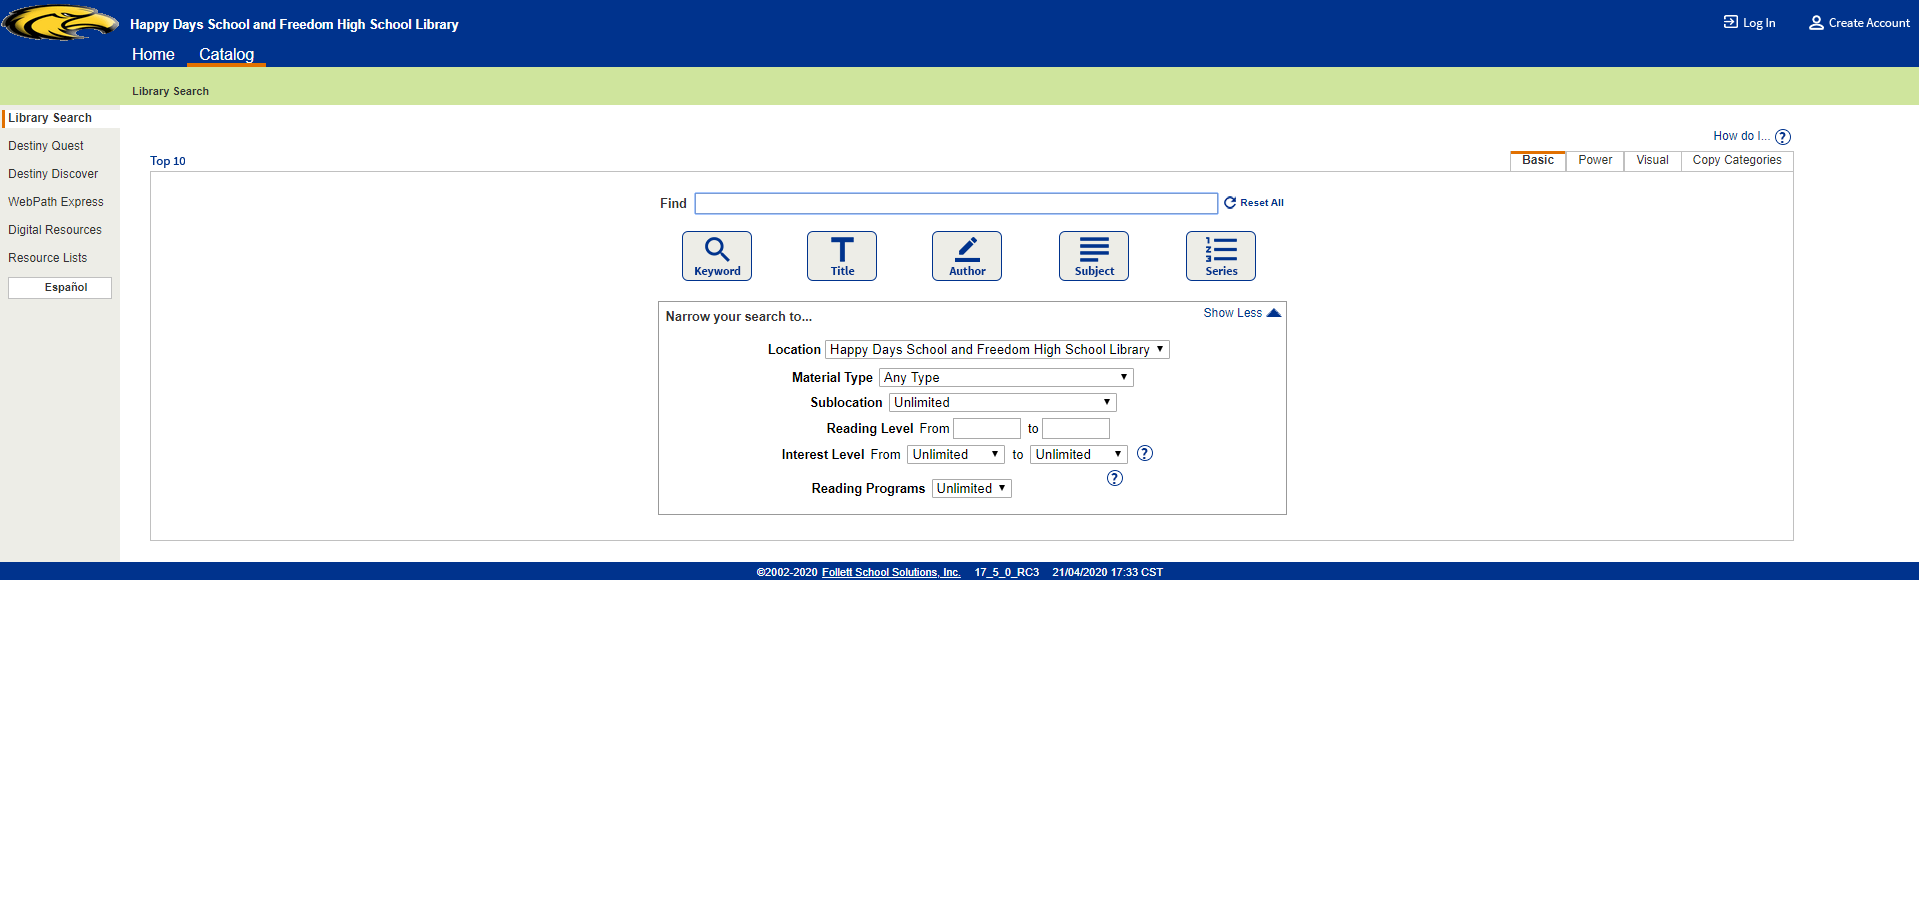
Task: Open the Location dropdown
Action: (x=997, y=350)
